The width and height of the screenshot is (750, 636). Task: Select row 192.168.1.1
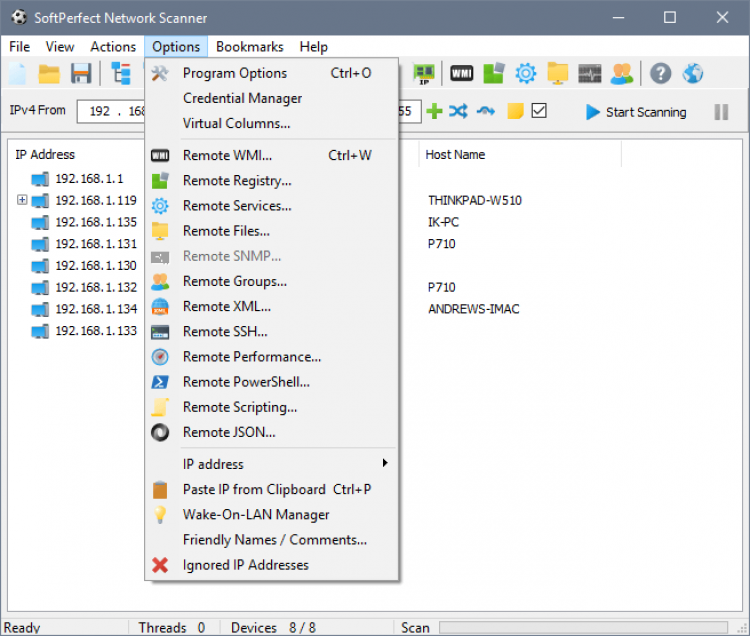(x=89, y=179)
